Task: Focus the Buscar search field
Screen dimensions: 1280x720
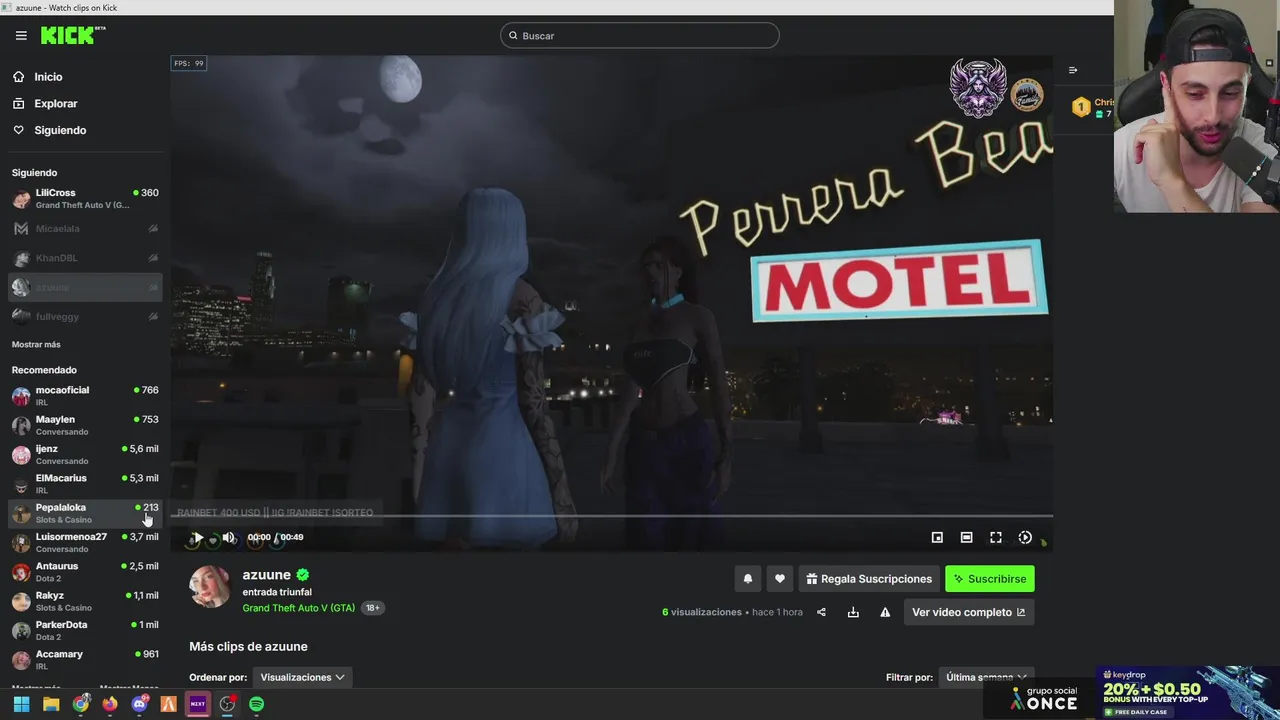Action: coord(640,36)
